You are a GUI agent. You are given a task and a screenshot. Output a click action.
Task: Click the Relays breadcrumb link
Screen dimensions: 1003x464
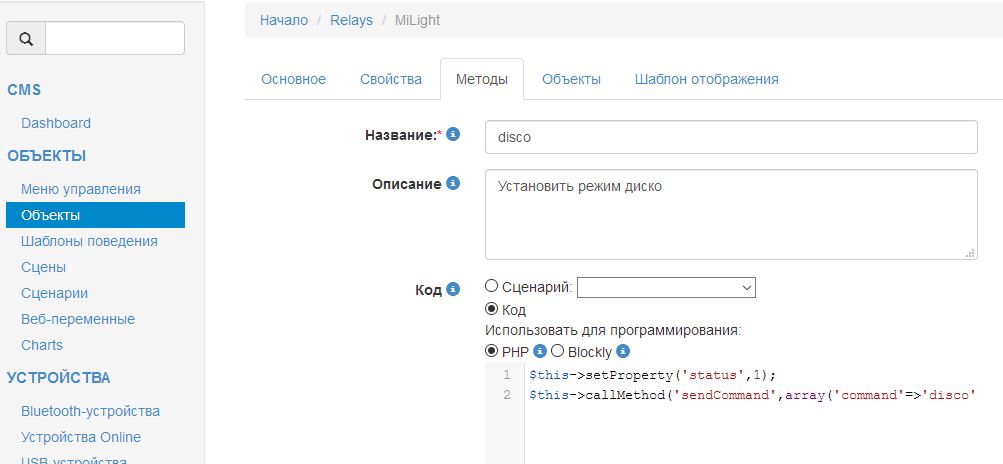tap(350, 20)
